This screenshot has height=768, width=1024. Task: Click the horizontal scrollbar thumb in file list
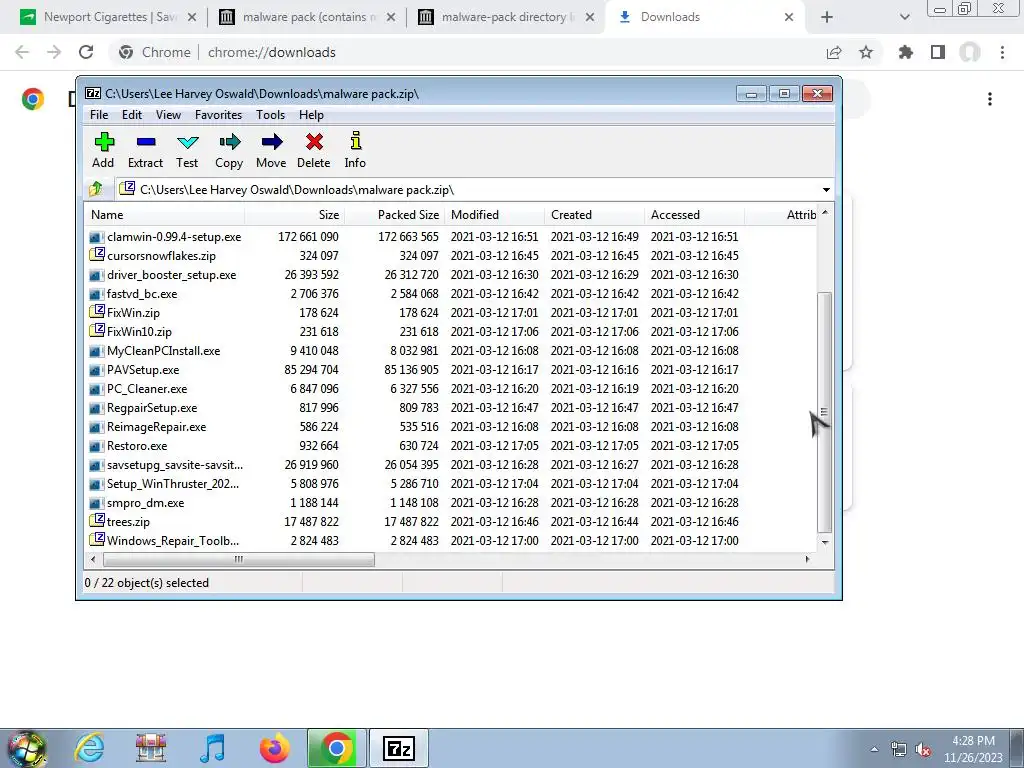coord(238,560)
